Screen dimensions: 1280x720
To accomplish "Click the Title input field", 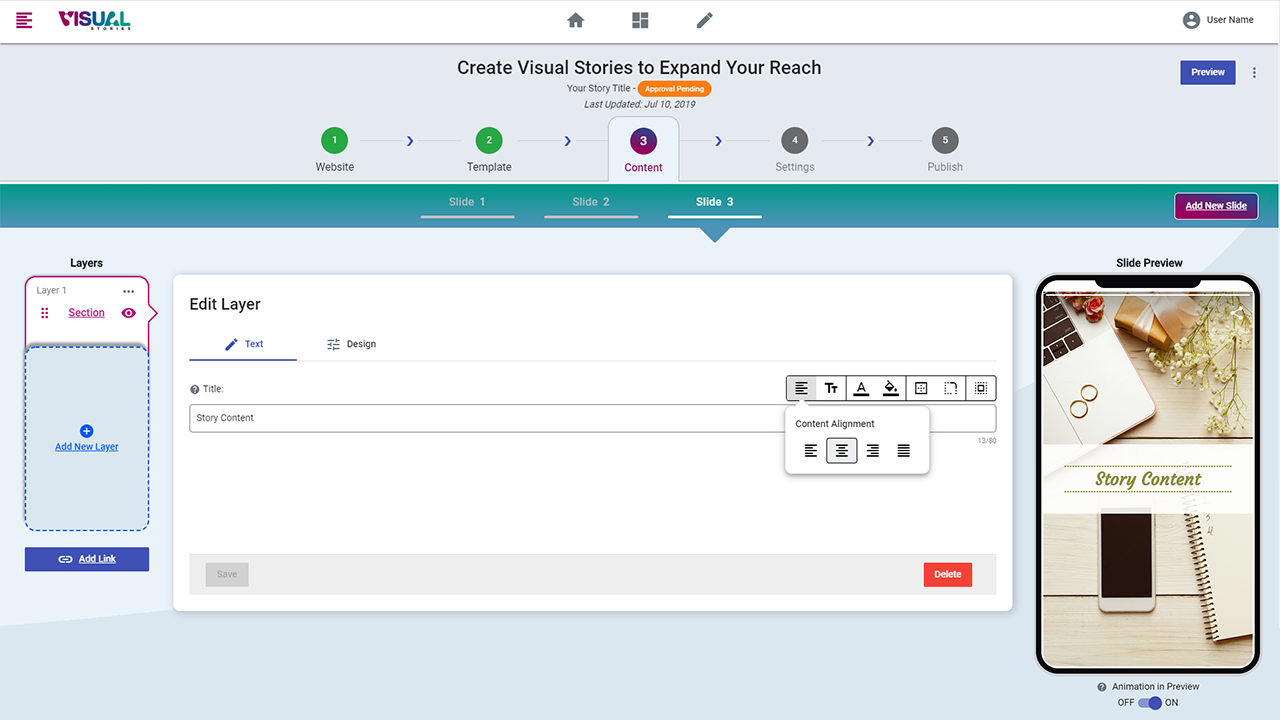I will (x=592, y=418).
